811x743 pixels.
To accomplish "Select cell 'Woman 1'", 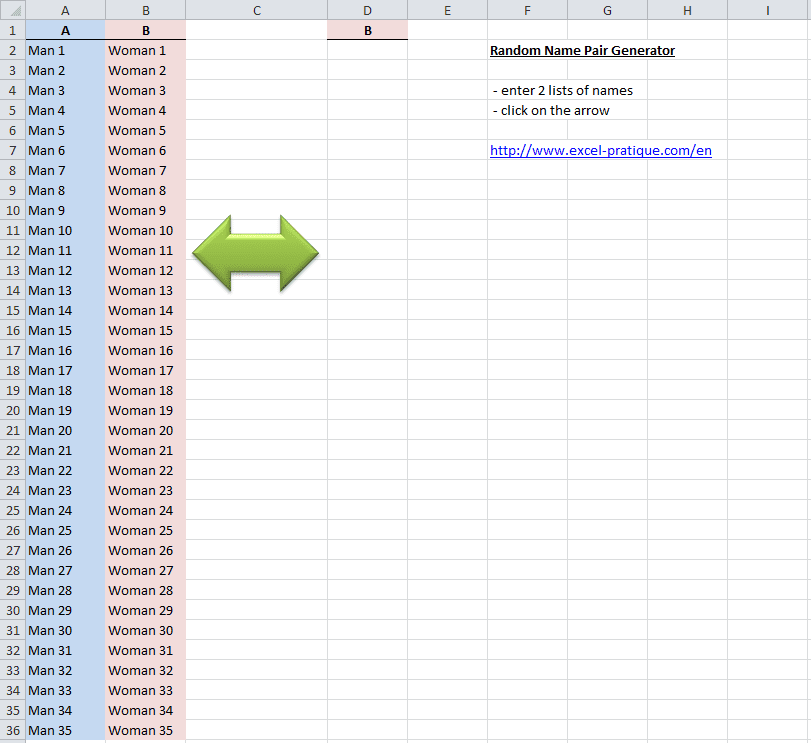I will [145, 51].
